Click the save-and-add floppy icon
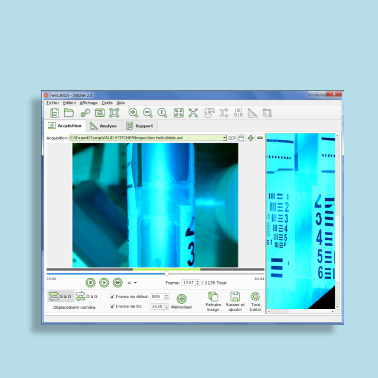The image size is (378, 378). [235, 296]
